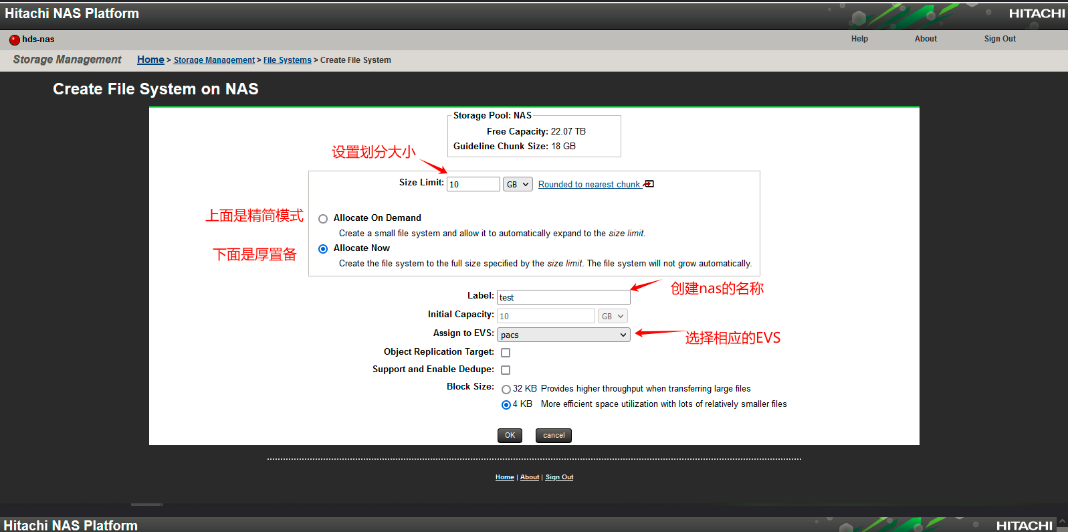
Task: Select the Allocate Now radio button
Action: coord(323,249)
